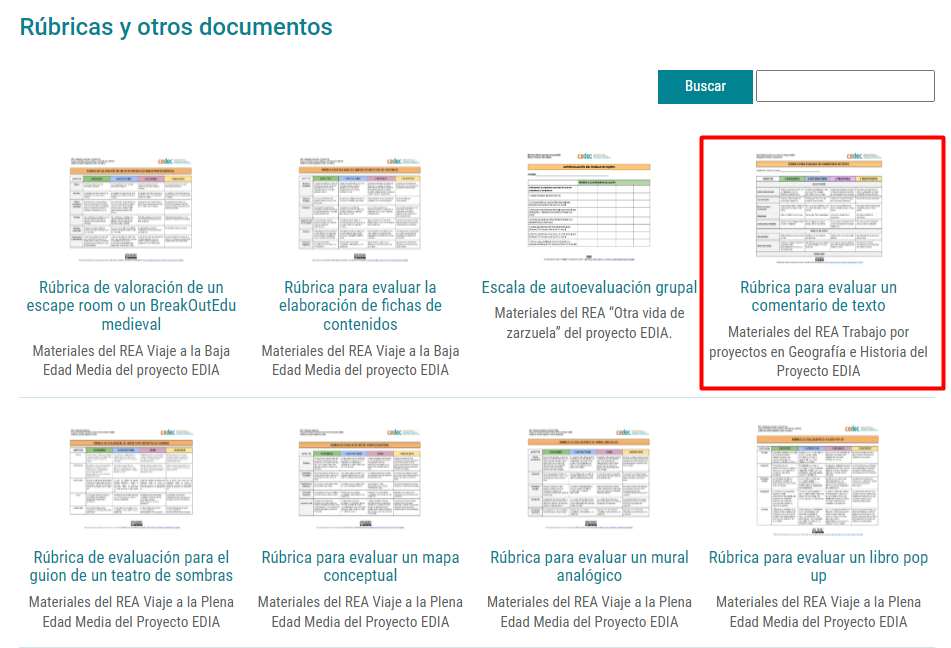Click the Rúbricas y otros documentos heading

(176, 27)
